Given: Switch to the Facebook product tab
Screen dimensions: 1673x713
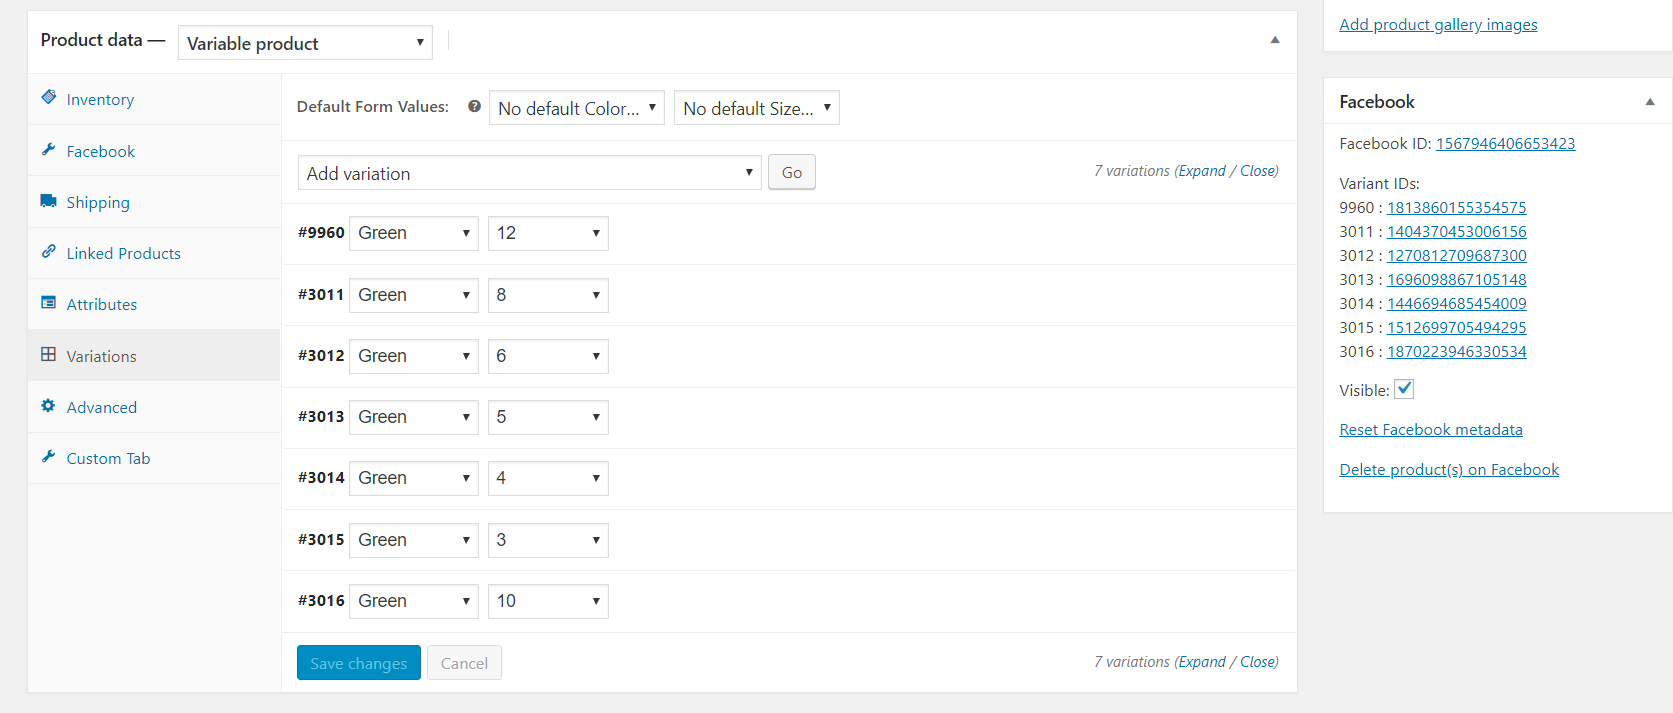Looking at the screenshot, I should pyautogui.click(x=154, y=151).
